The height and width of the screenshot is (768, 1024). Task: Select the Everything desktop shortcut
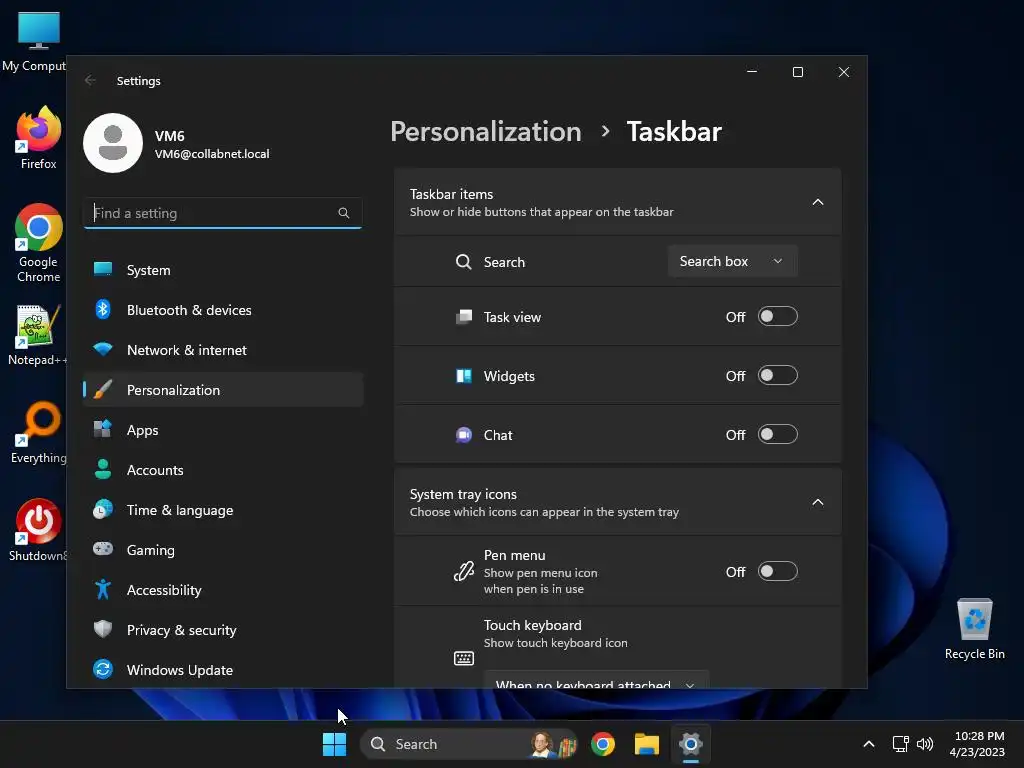(39, 432)
